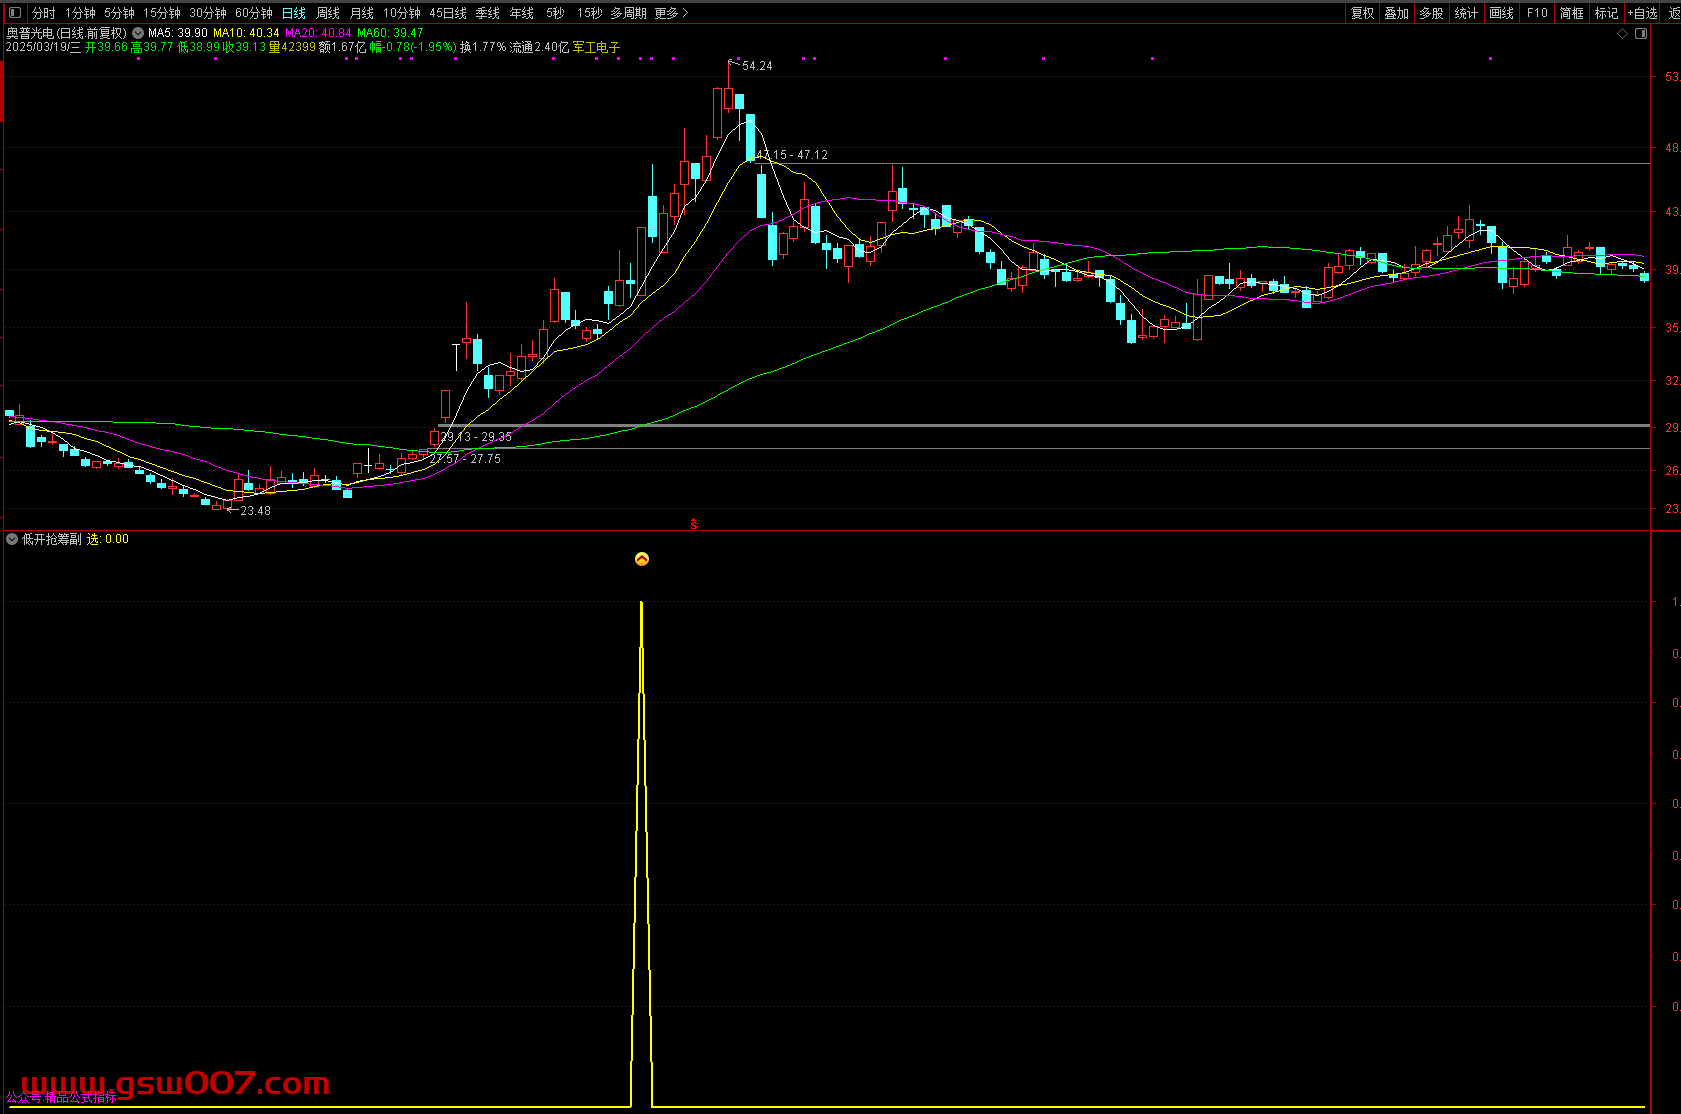The image size is (1681, 1114).
Task: Click the 29.13 - 29.35 gap label
Action: click(476, 437)
